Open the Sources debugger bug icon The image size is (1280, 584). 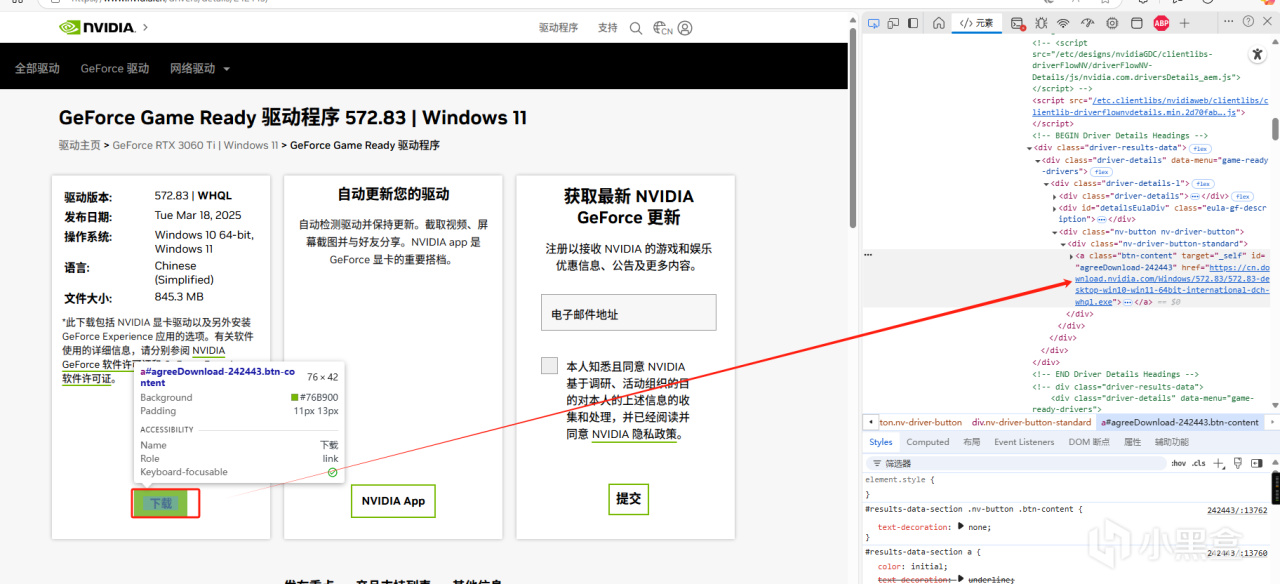(1041, 23)
